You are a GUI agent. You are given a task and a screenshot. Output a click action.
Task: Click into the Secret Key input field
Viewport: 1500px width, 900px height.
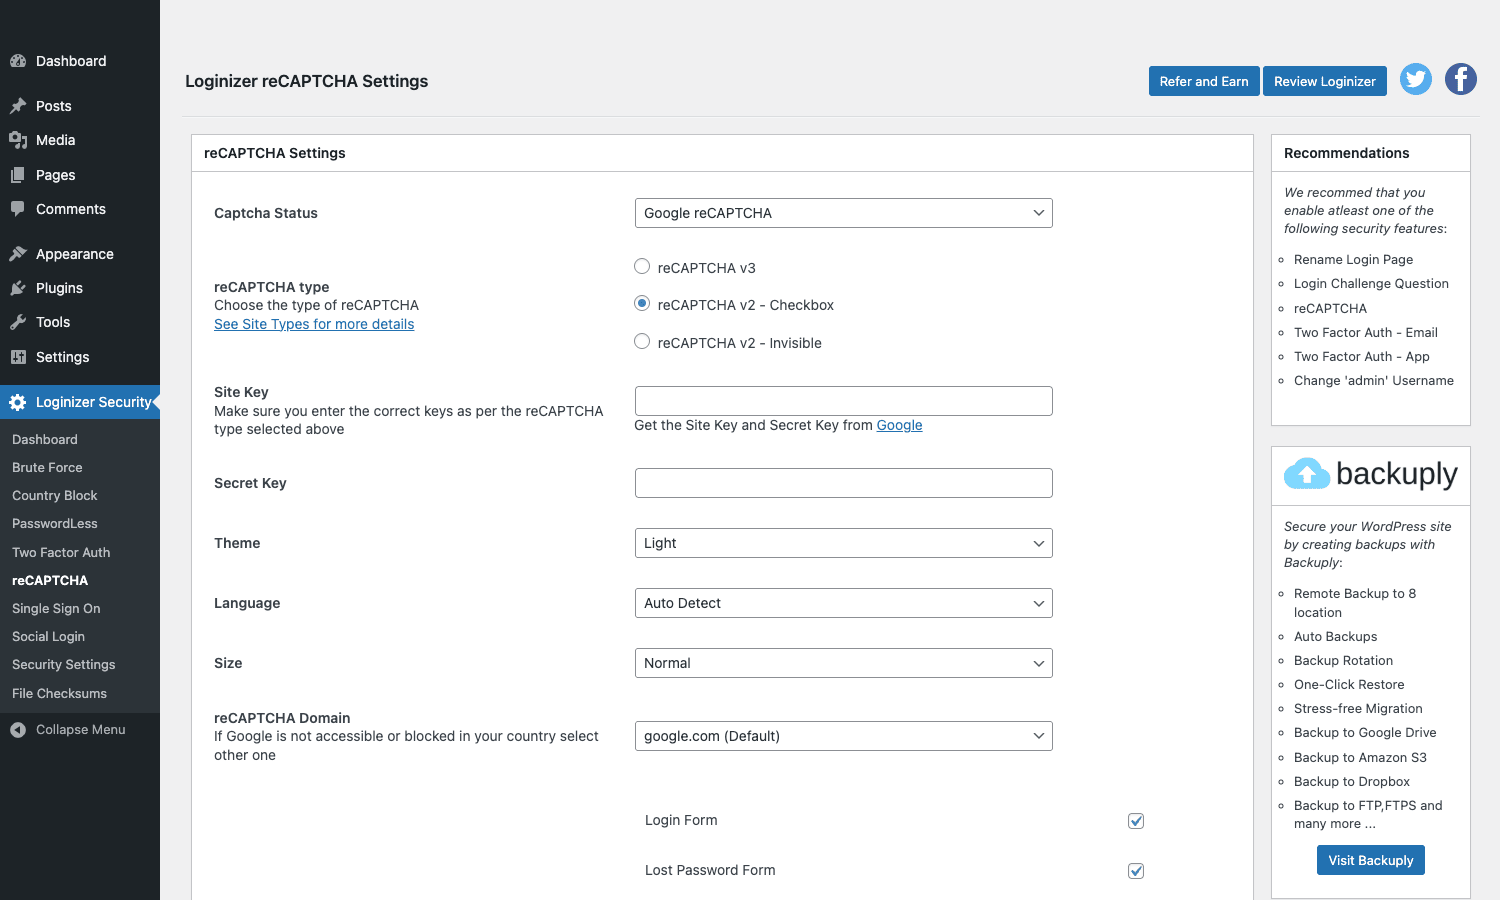tap(844, 483)
